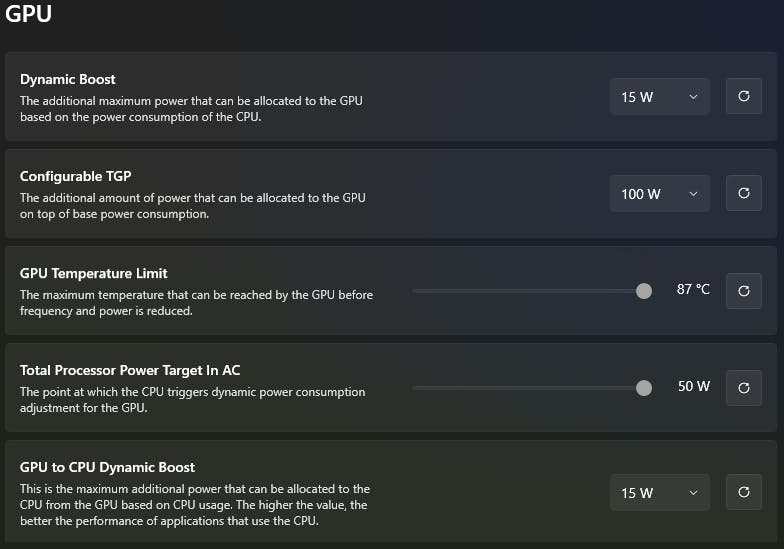Reset the GPU Temperature Limit
The image size is (784, 549).
pyautogui.click(x=743, y=291)
